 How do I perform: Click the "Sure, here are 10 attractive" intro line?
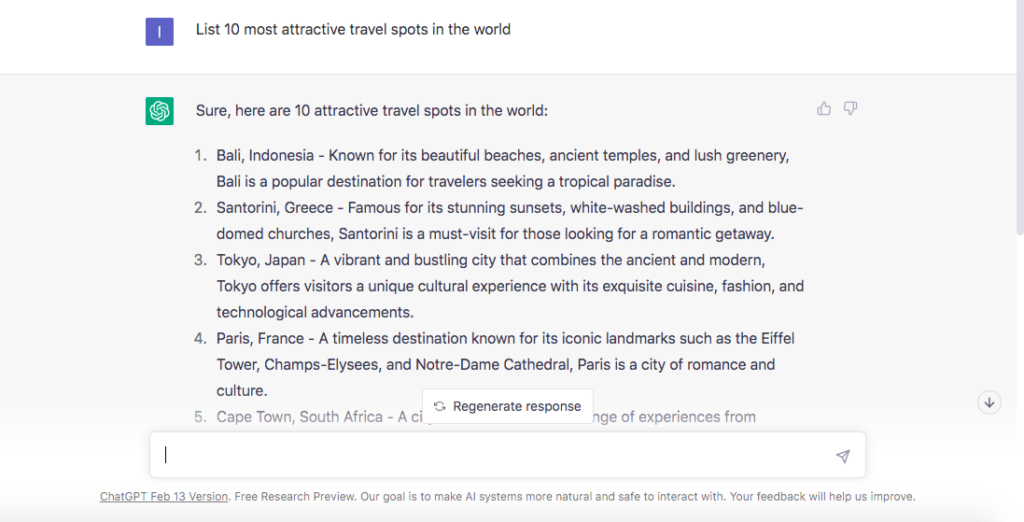(x=372, y=111)
